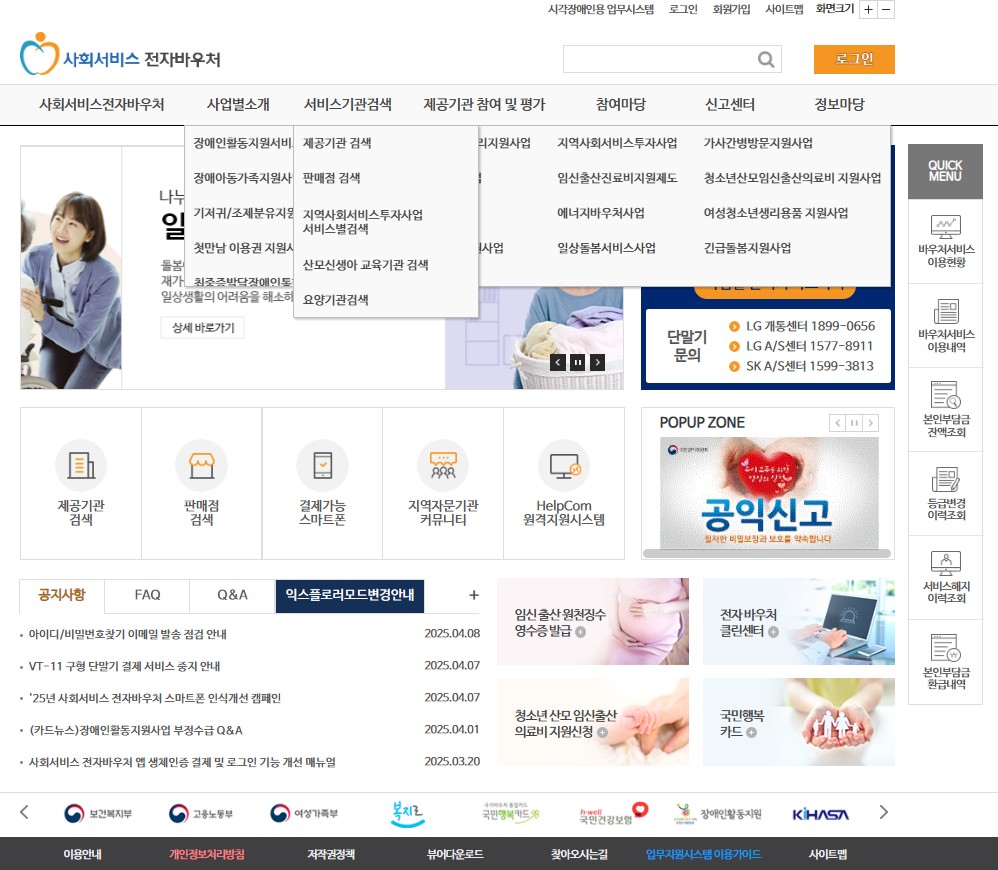Click the search magnifier icon

(x=766, y=60)
